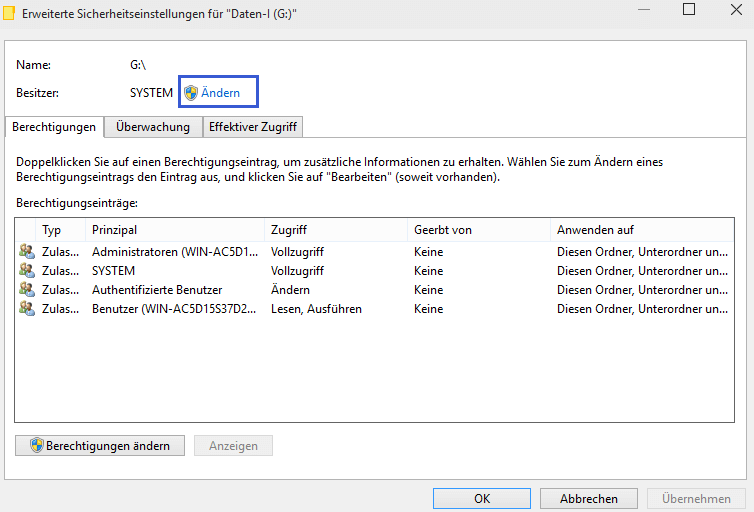Click the Ändern access cell in the Authentifizierte Benutzer row

tap(290, 290)
